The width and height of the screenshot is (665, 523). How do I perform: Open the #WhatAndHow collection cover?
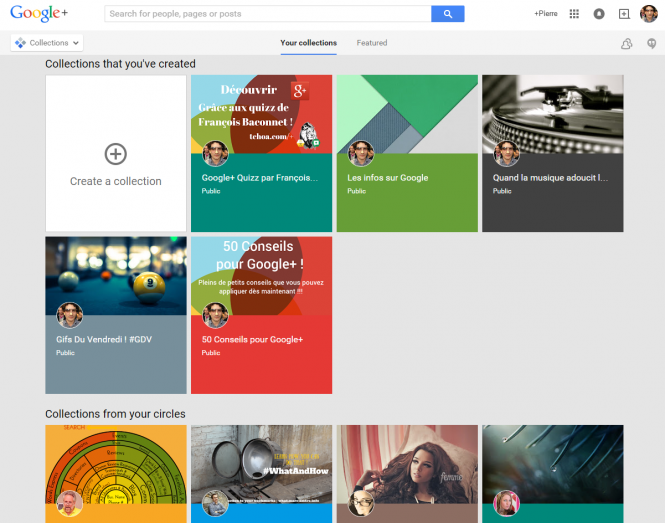coord(261,464)
